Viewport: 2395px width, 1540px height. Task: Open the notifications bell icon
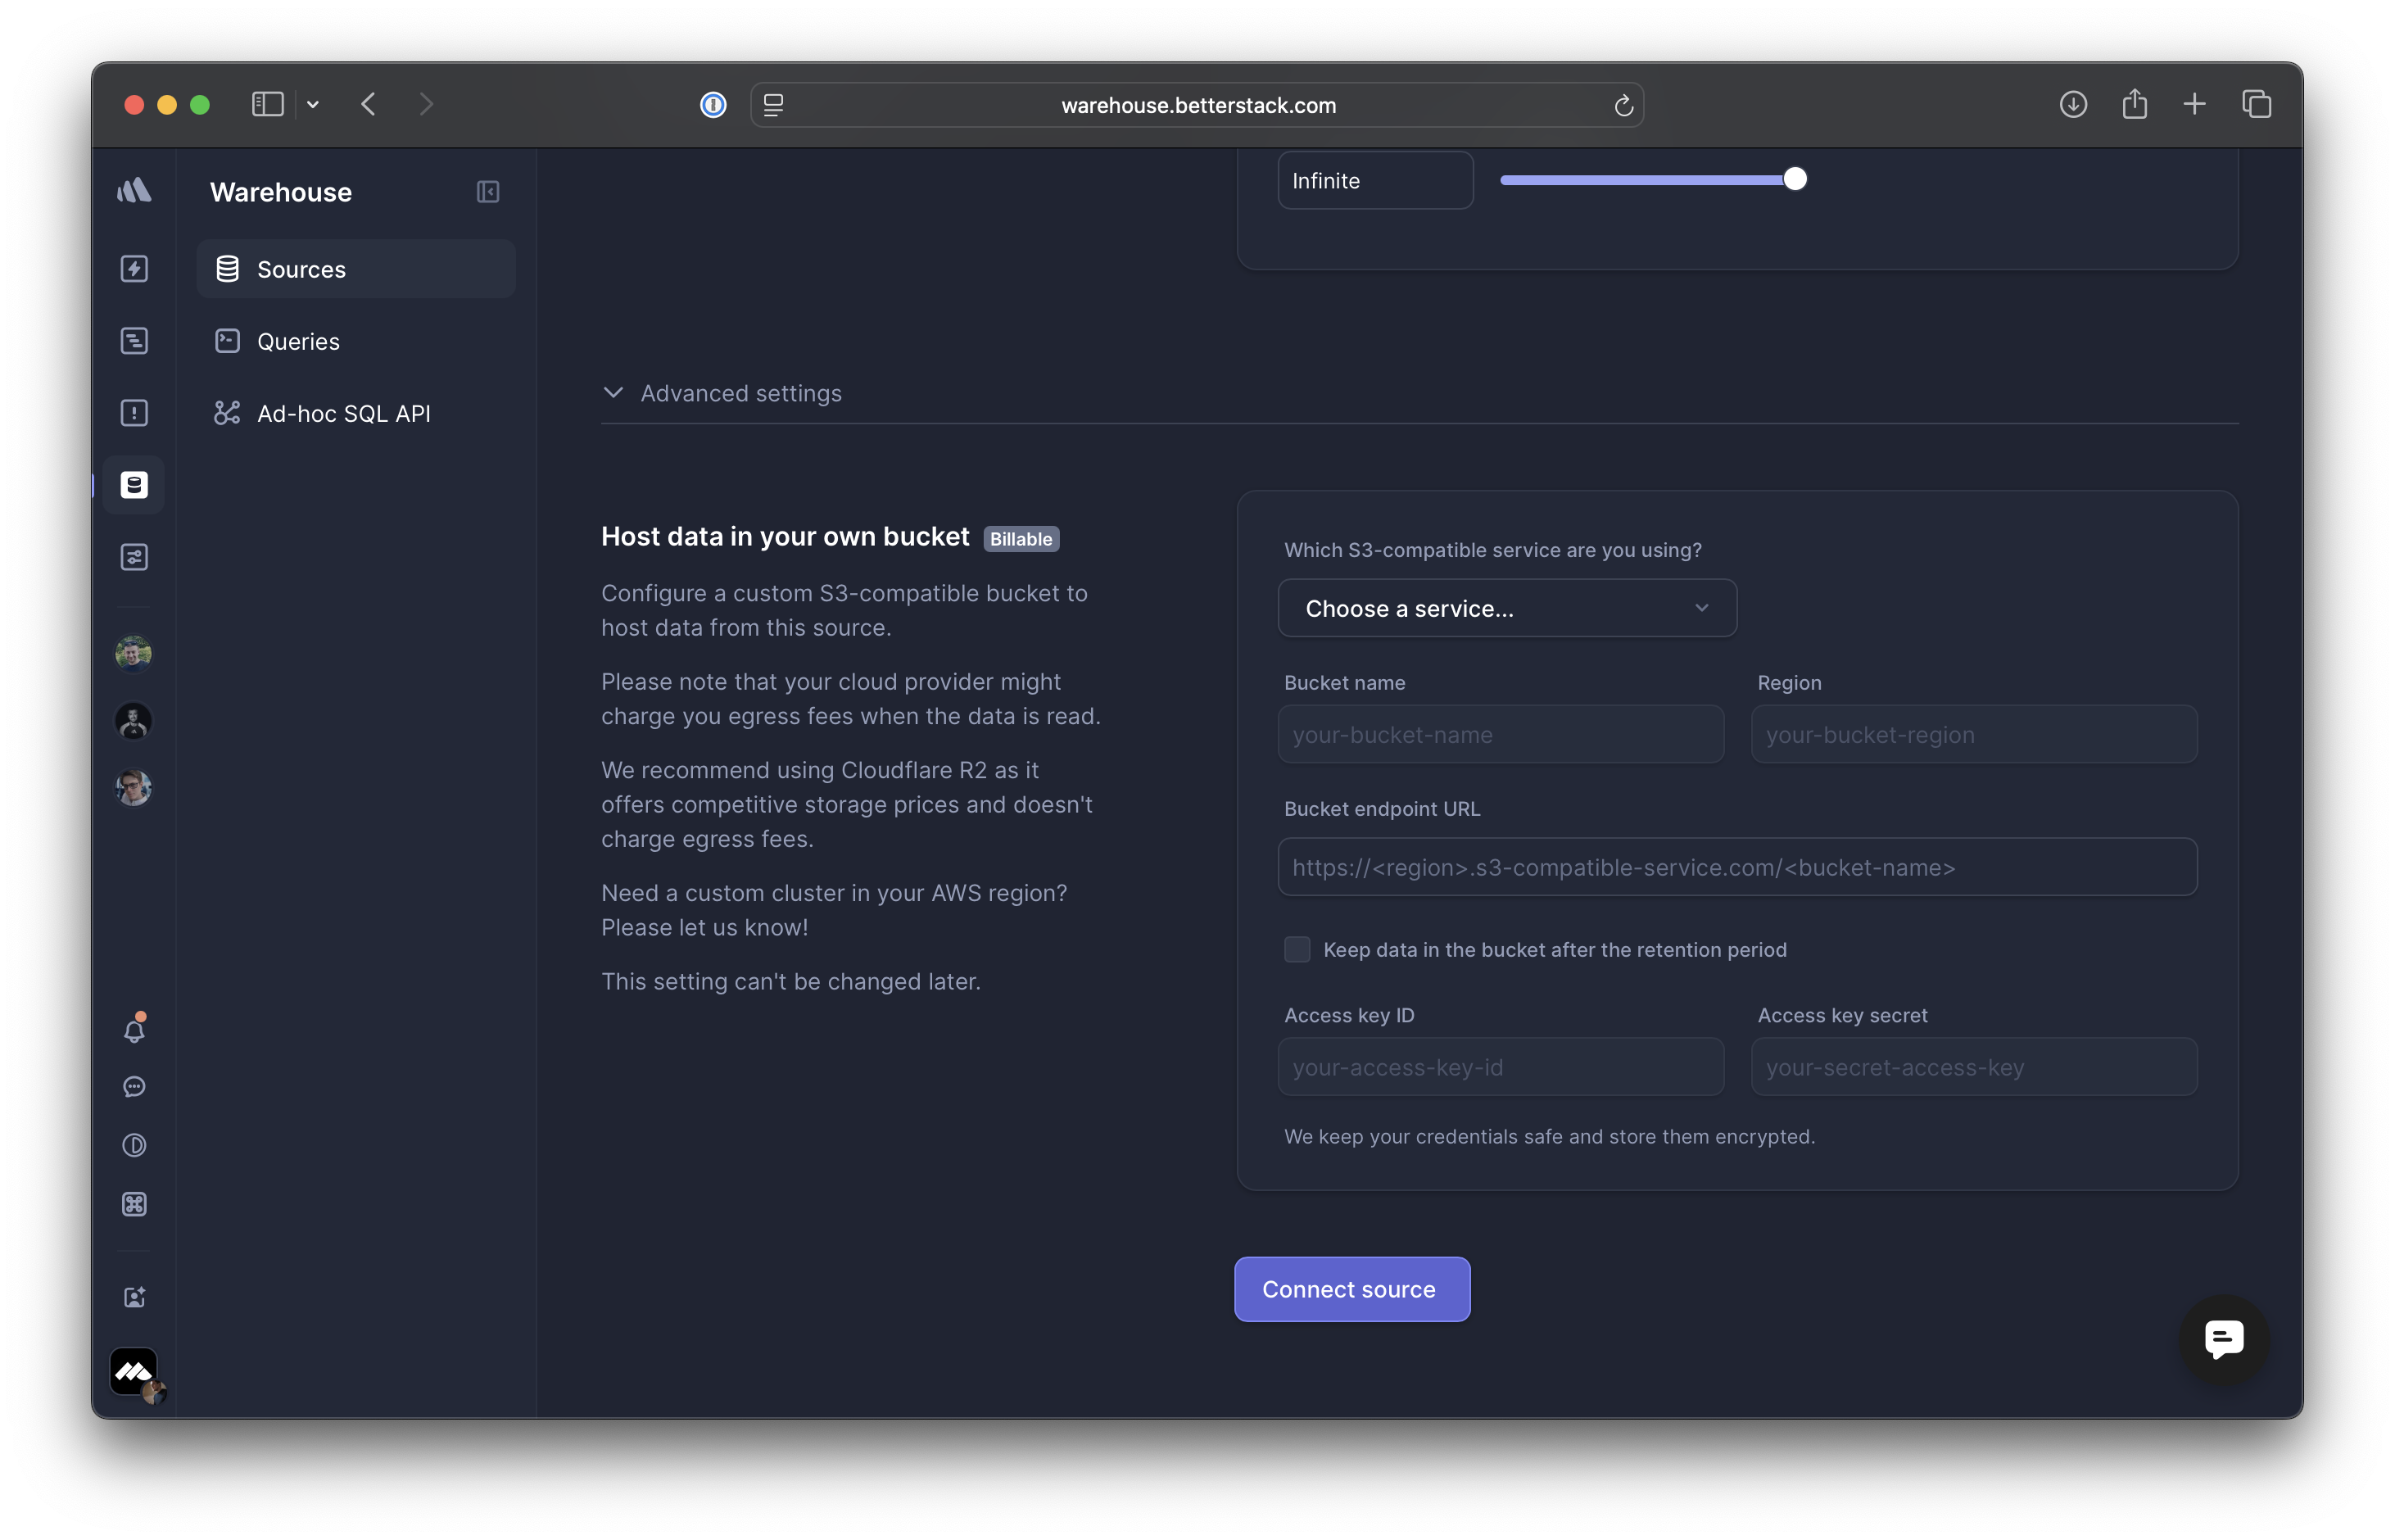click(x=134, y=1030)
